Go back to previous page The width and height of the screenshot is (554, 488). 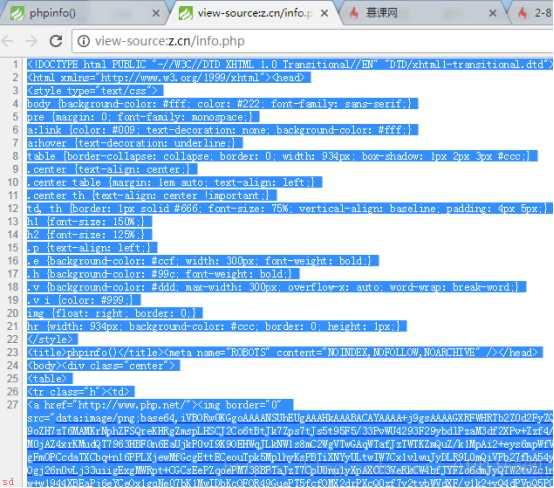[8, 41]
